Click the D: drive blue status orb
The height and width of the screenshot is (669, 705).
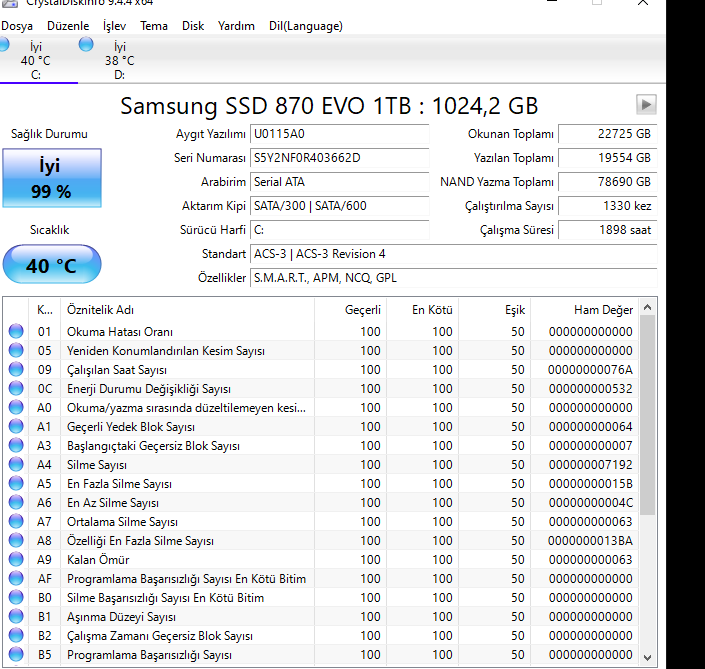(86, 45)
